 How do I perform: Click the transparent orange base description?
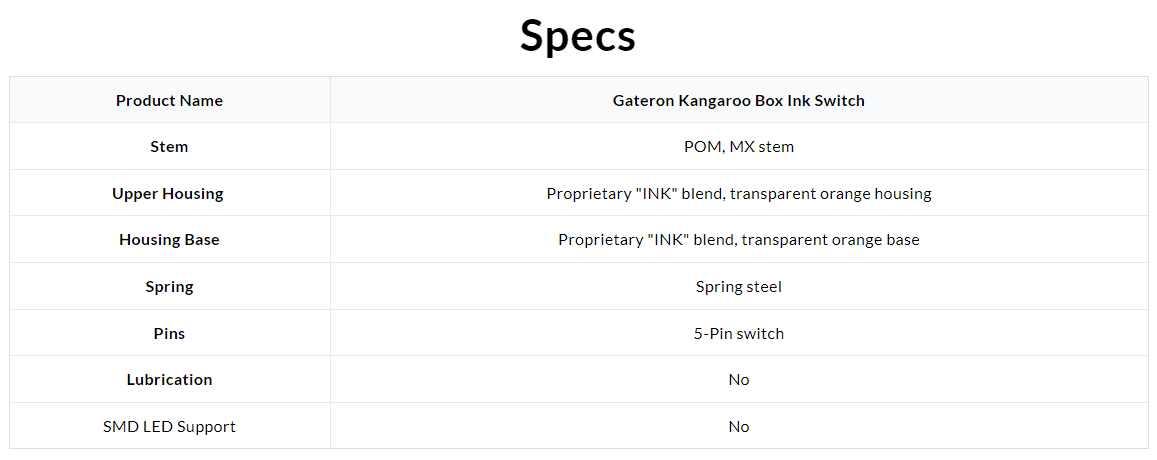[739, 240]
